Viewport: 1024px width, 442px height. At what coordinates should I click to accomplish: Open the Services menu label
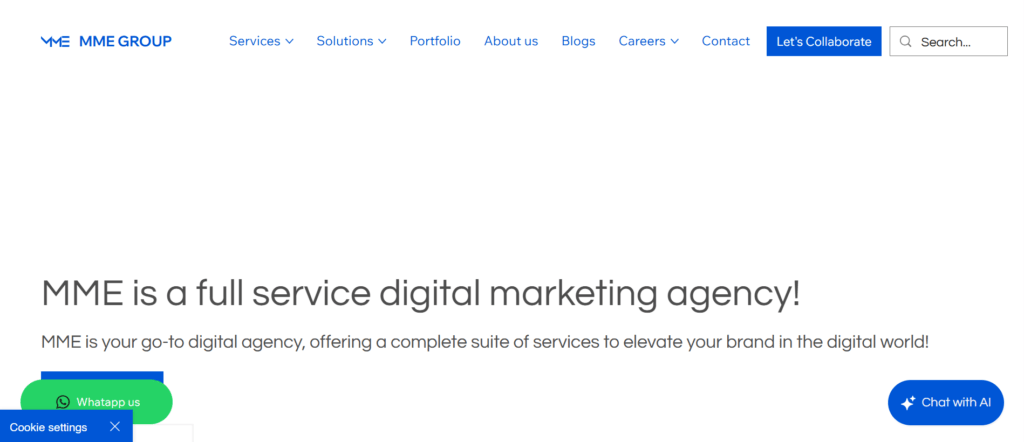[x=254, y=41]
